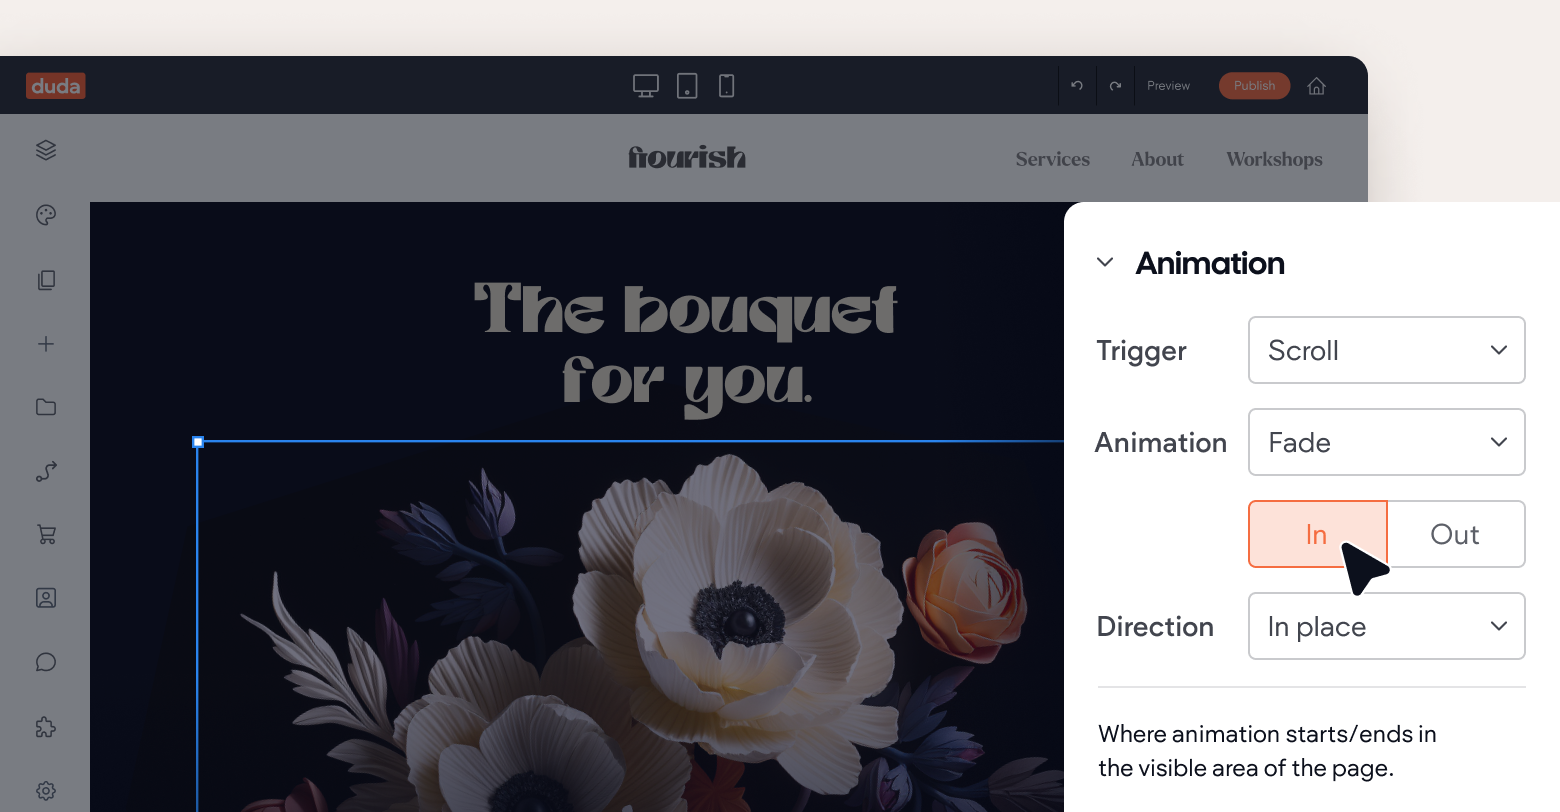Open the Trigger dropdown set to Scroll

(x=1386, y=350)
